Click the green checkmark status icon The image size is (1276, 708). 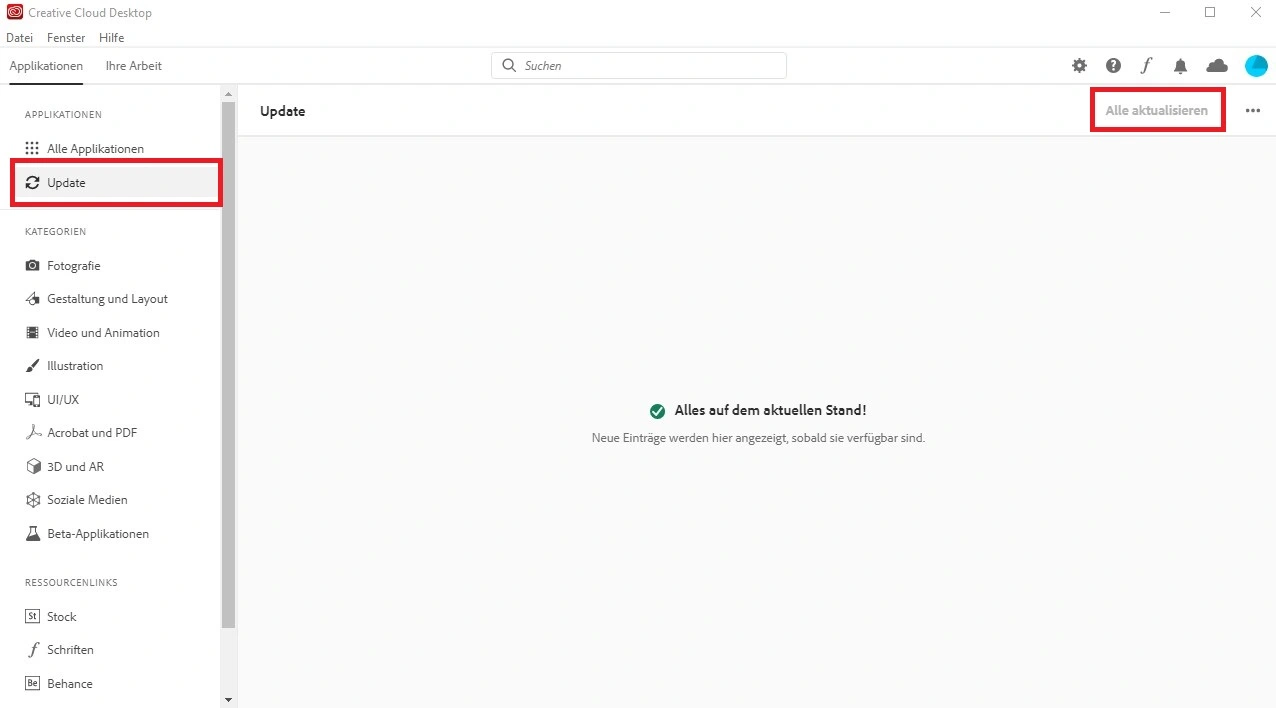pos(657,411)
